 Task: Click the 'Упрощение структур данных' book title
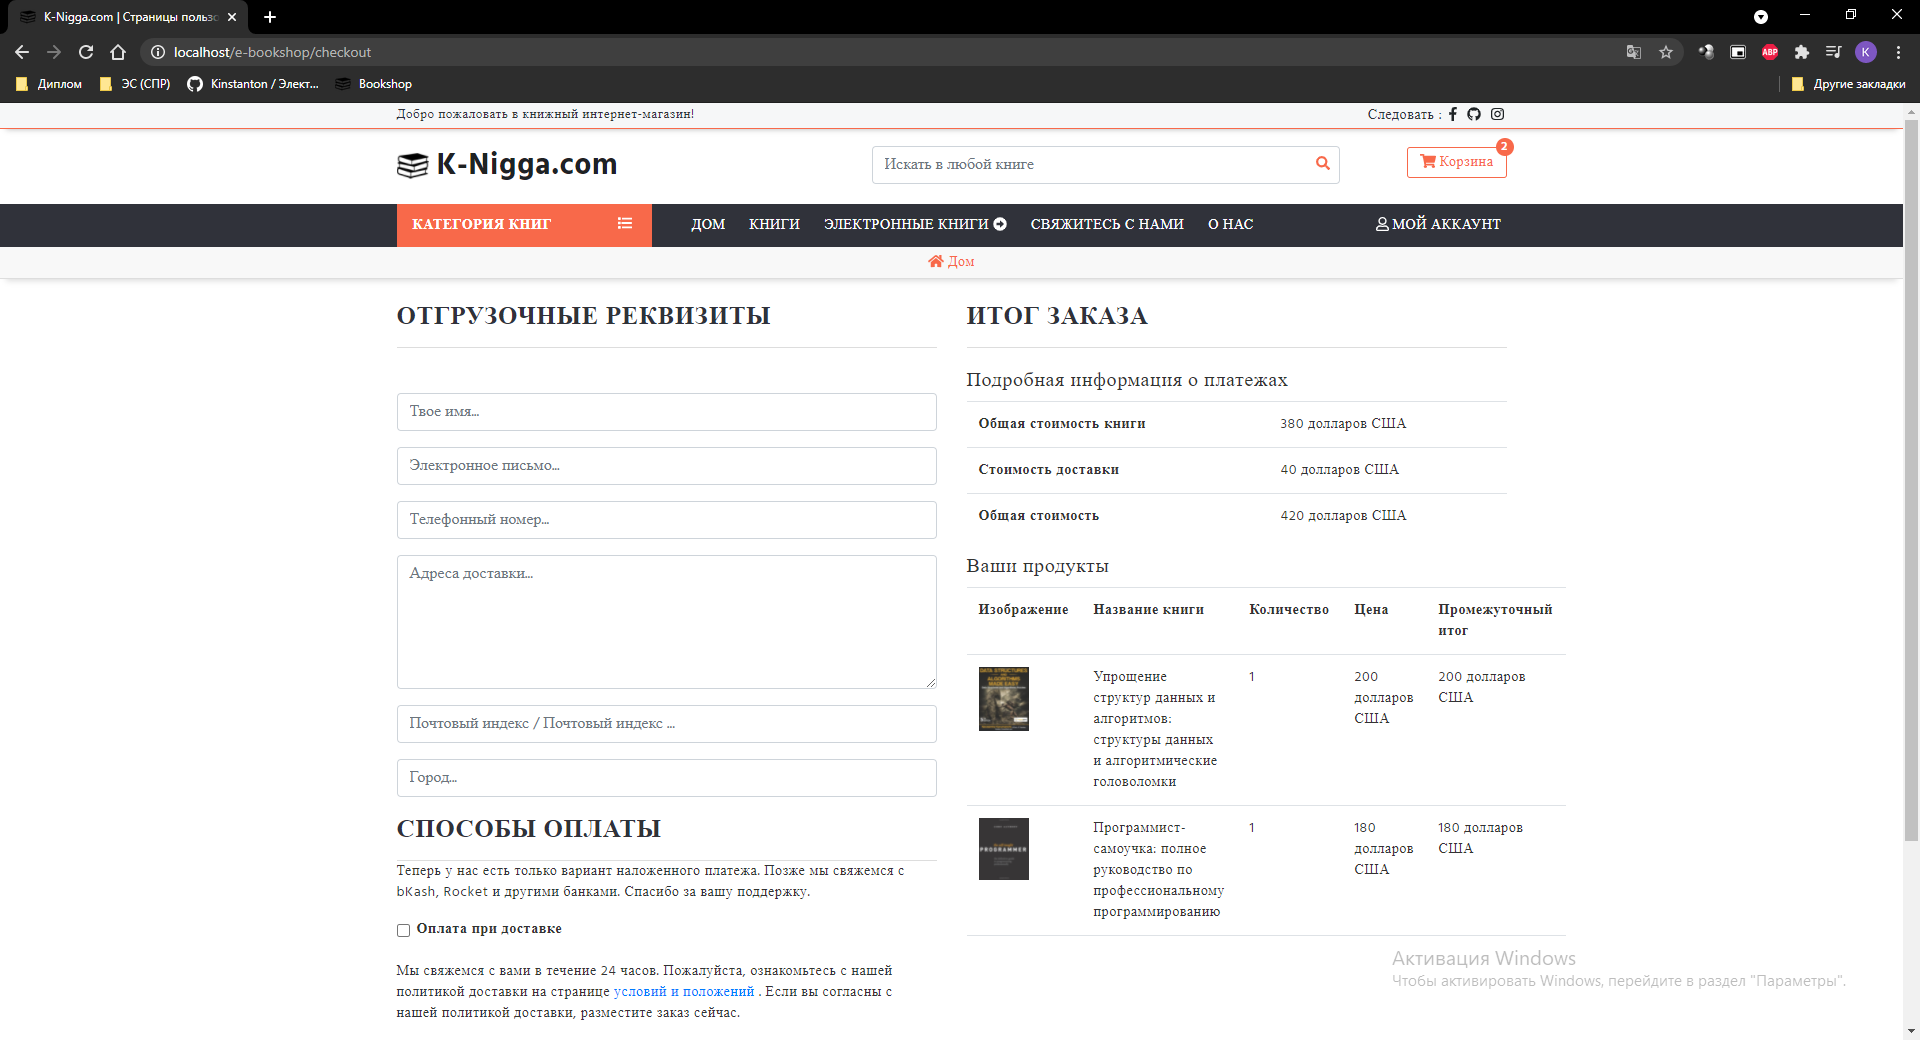click(1155, 729)
